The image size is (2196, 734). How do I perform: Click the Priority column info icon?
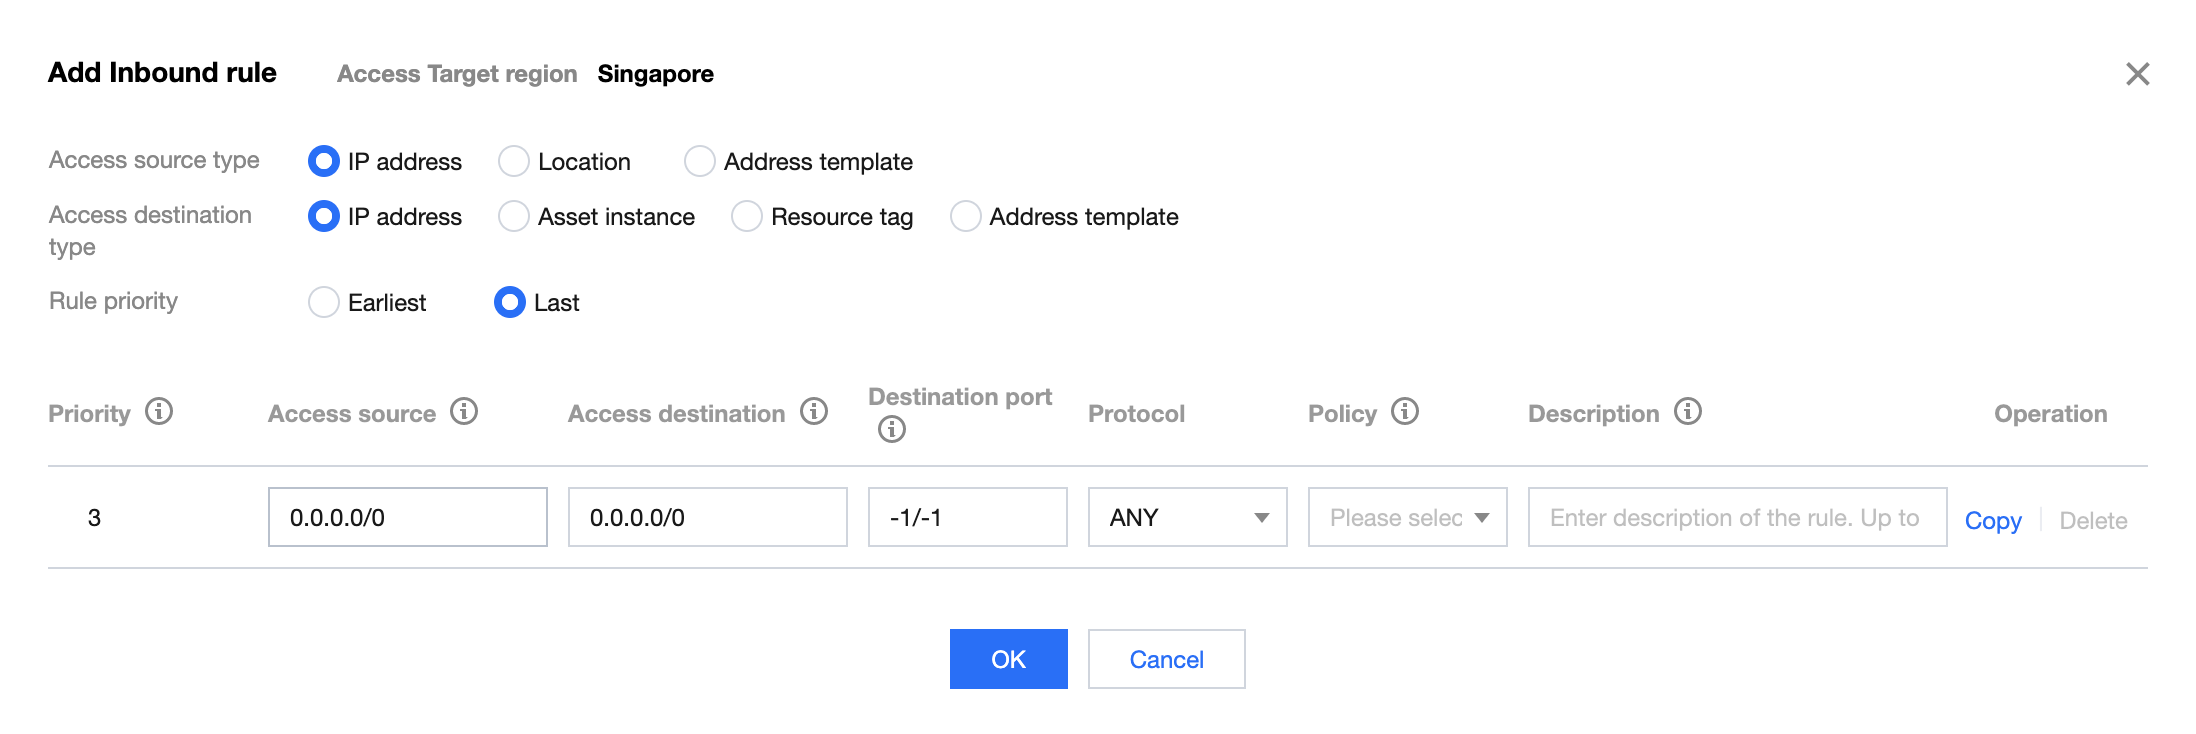[159, 411]
